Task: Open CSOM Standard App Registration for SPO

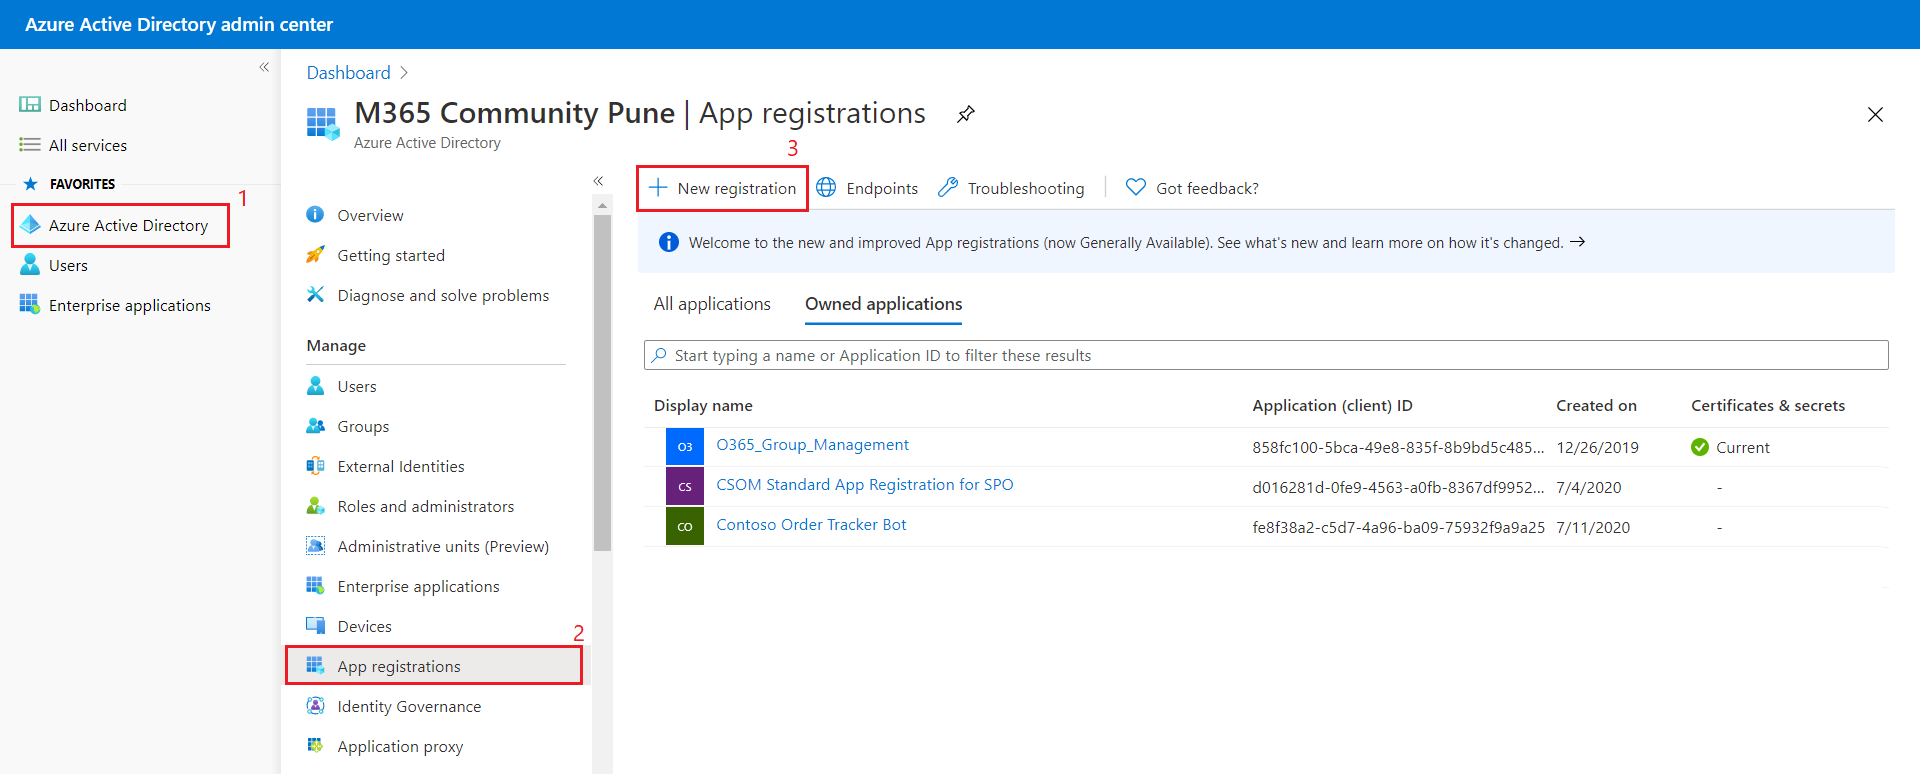Action: pyautogui.click(x=864, y=485)
